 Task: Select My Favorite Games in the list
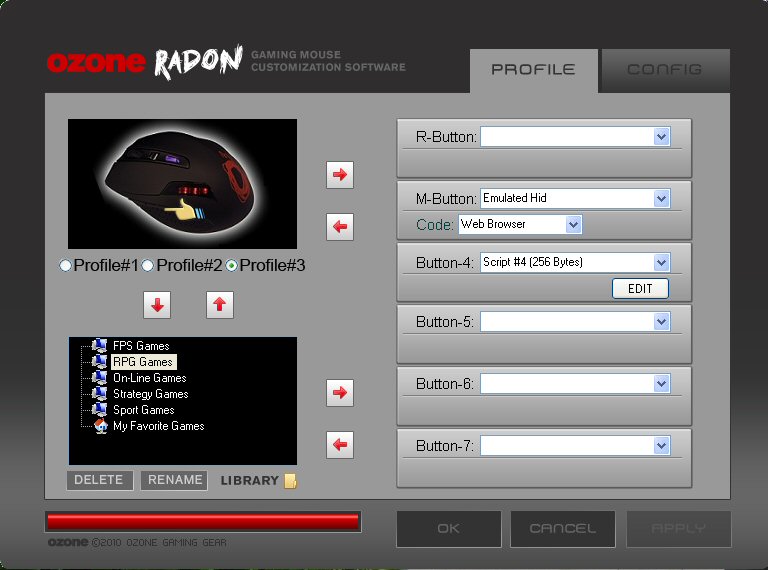point(159,426)
